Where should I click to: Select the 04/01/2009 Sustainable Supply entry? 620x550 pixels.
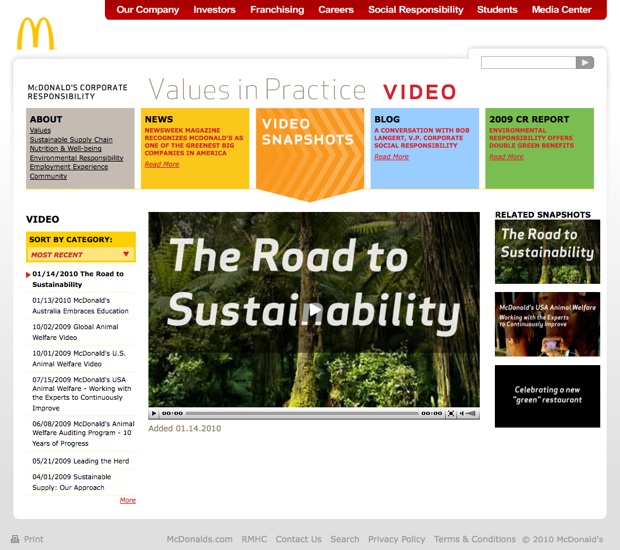(x=72, y=482)
